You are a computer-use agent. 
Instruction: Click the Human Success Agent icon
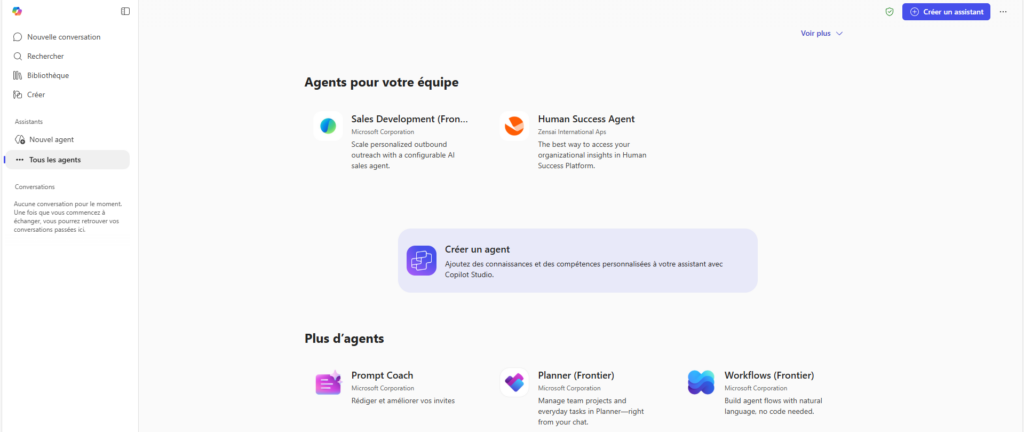tap(514, 126)
